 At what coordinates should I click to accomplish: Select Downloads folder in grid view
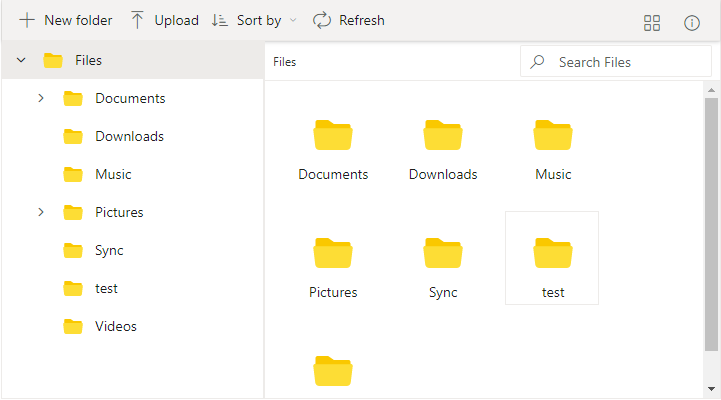pyautogui.click(x=443, y=150)
